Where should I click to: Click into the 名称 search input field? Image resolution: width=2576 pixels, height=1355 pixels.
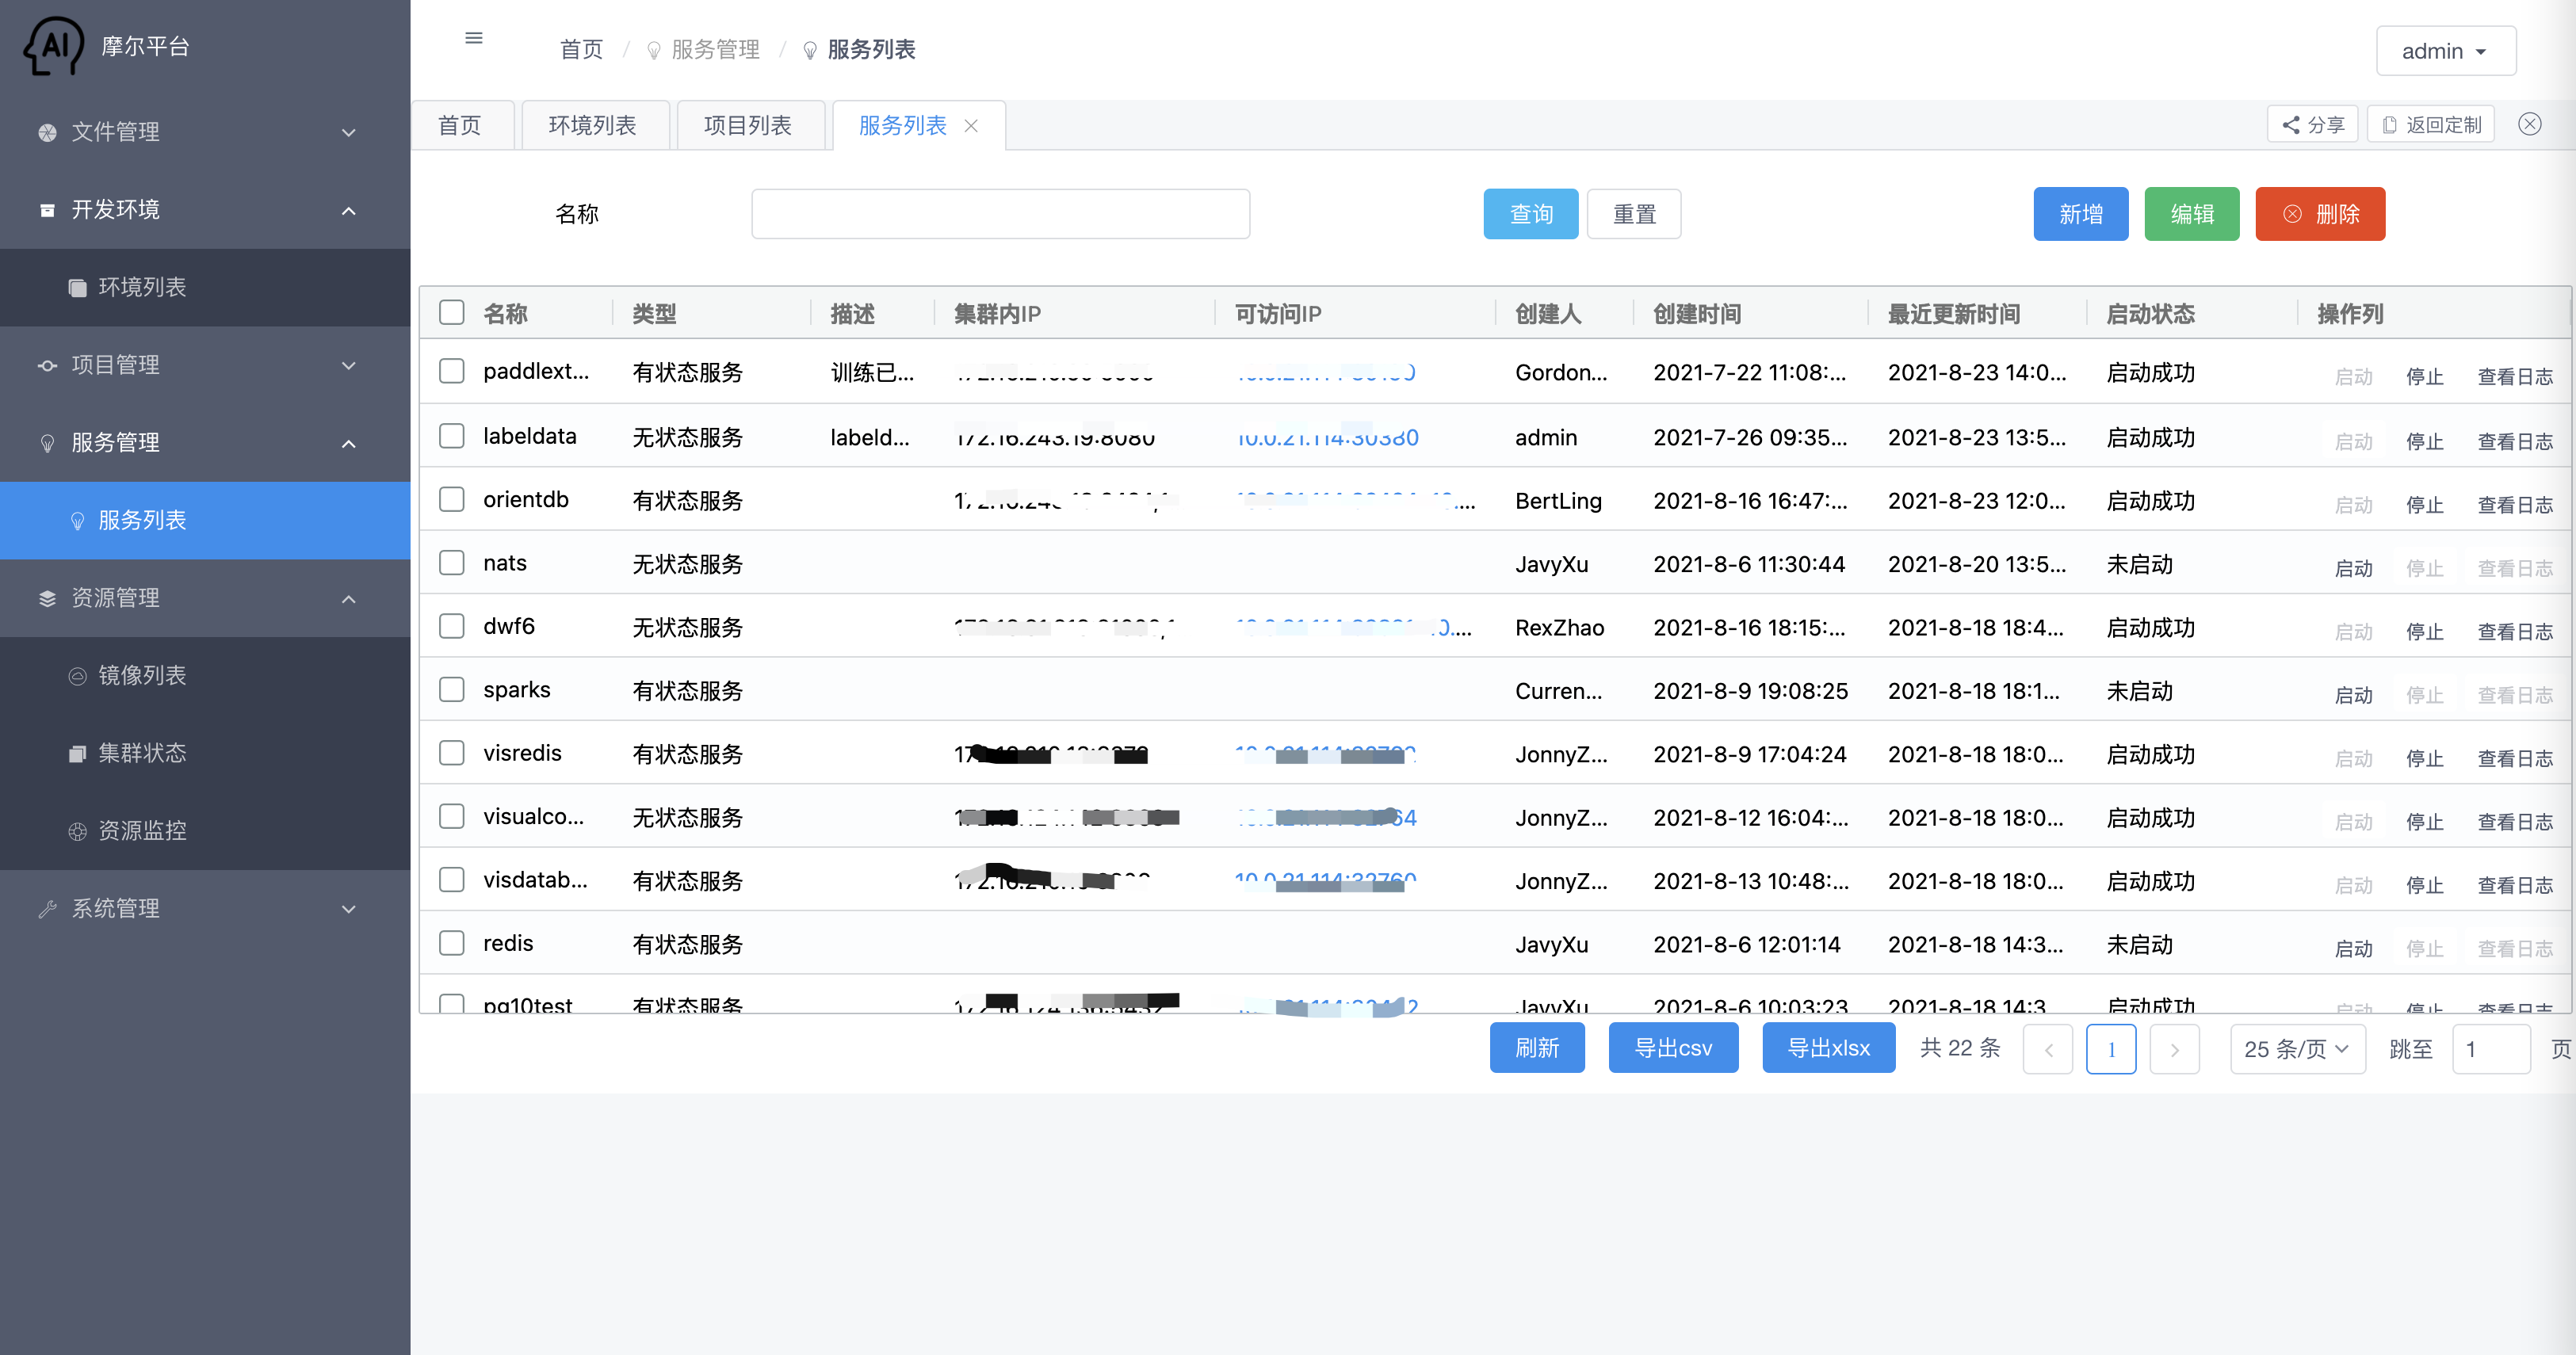pos(1000,214)
